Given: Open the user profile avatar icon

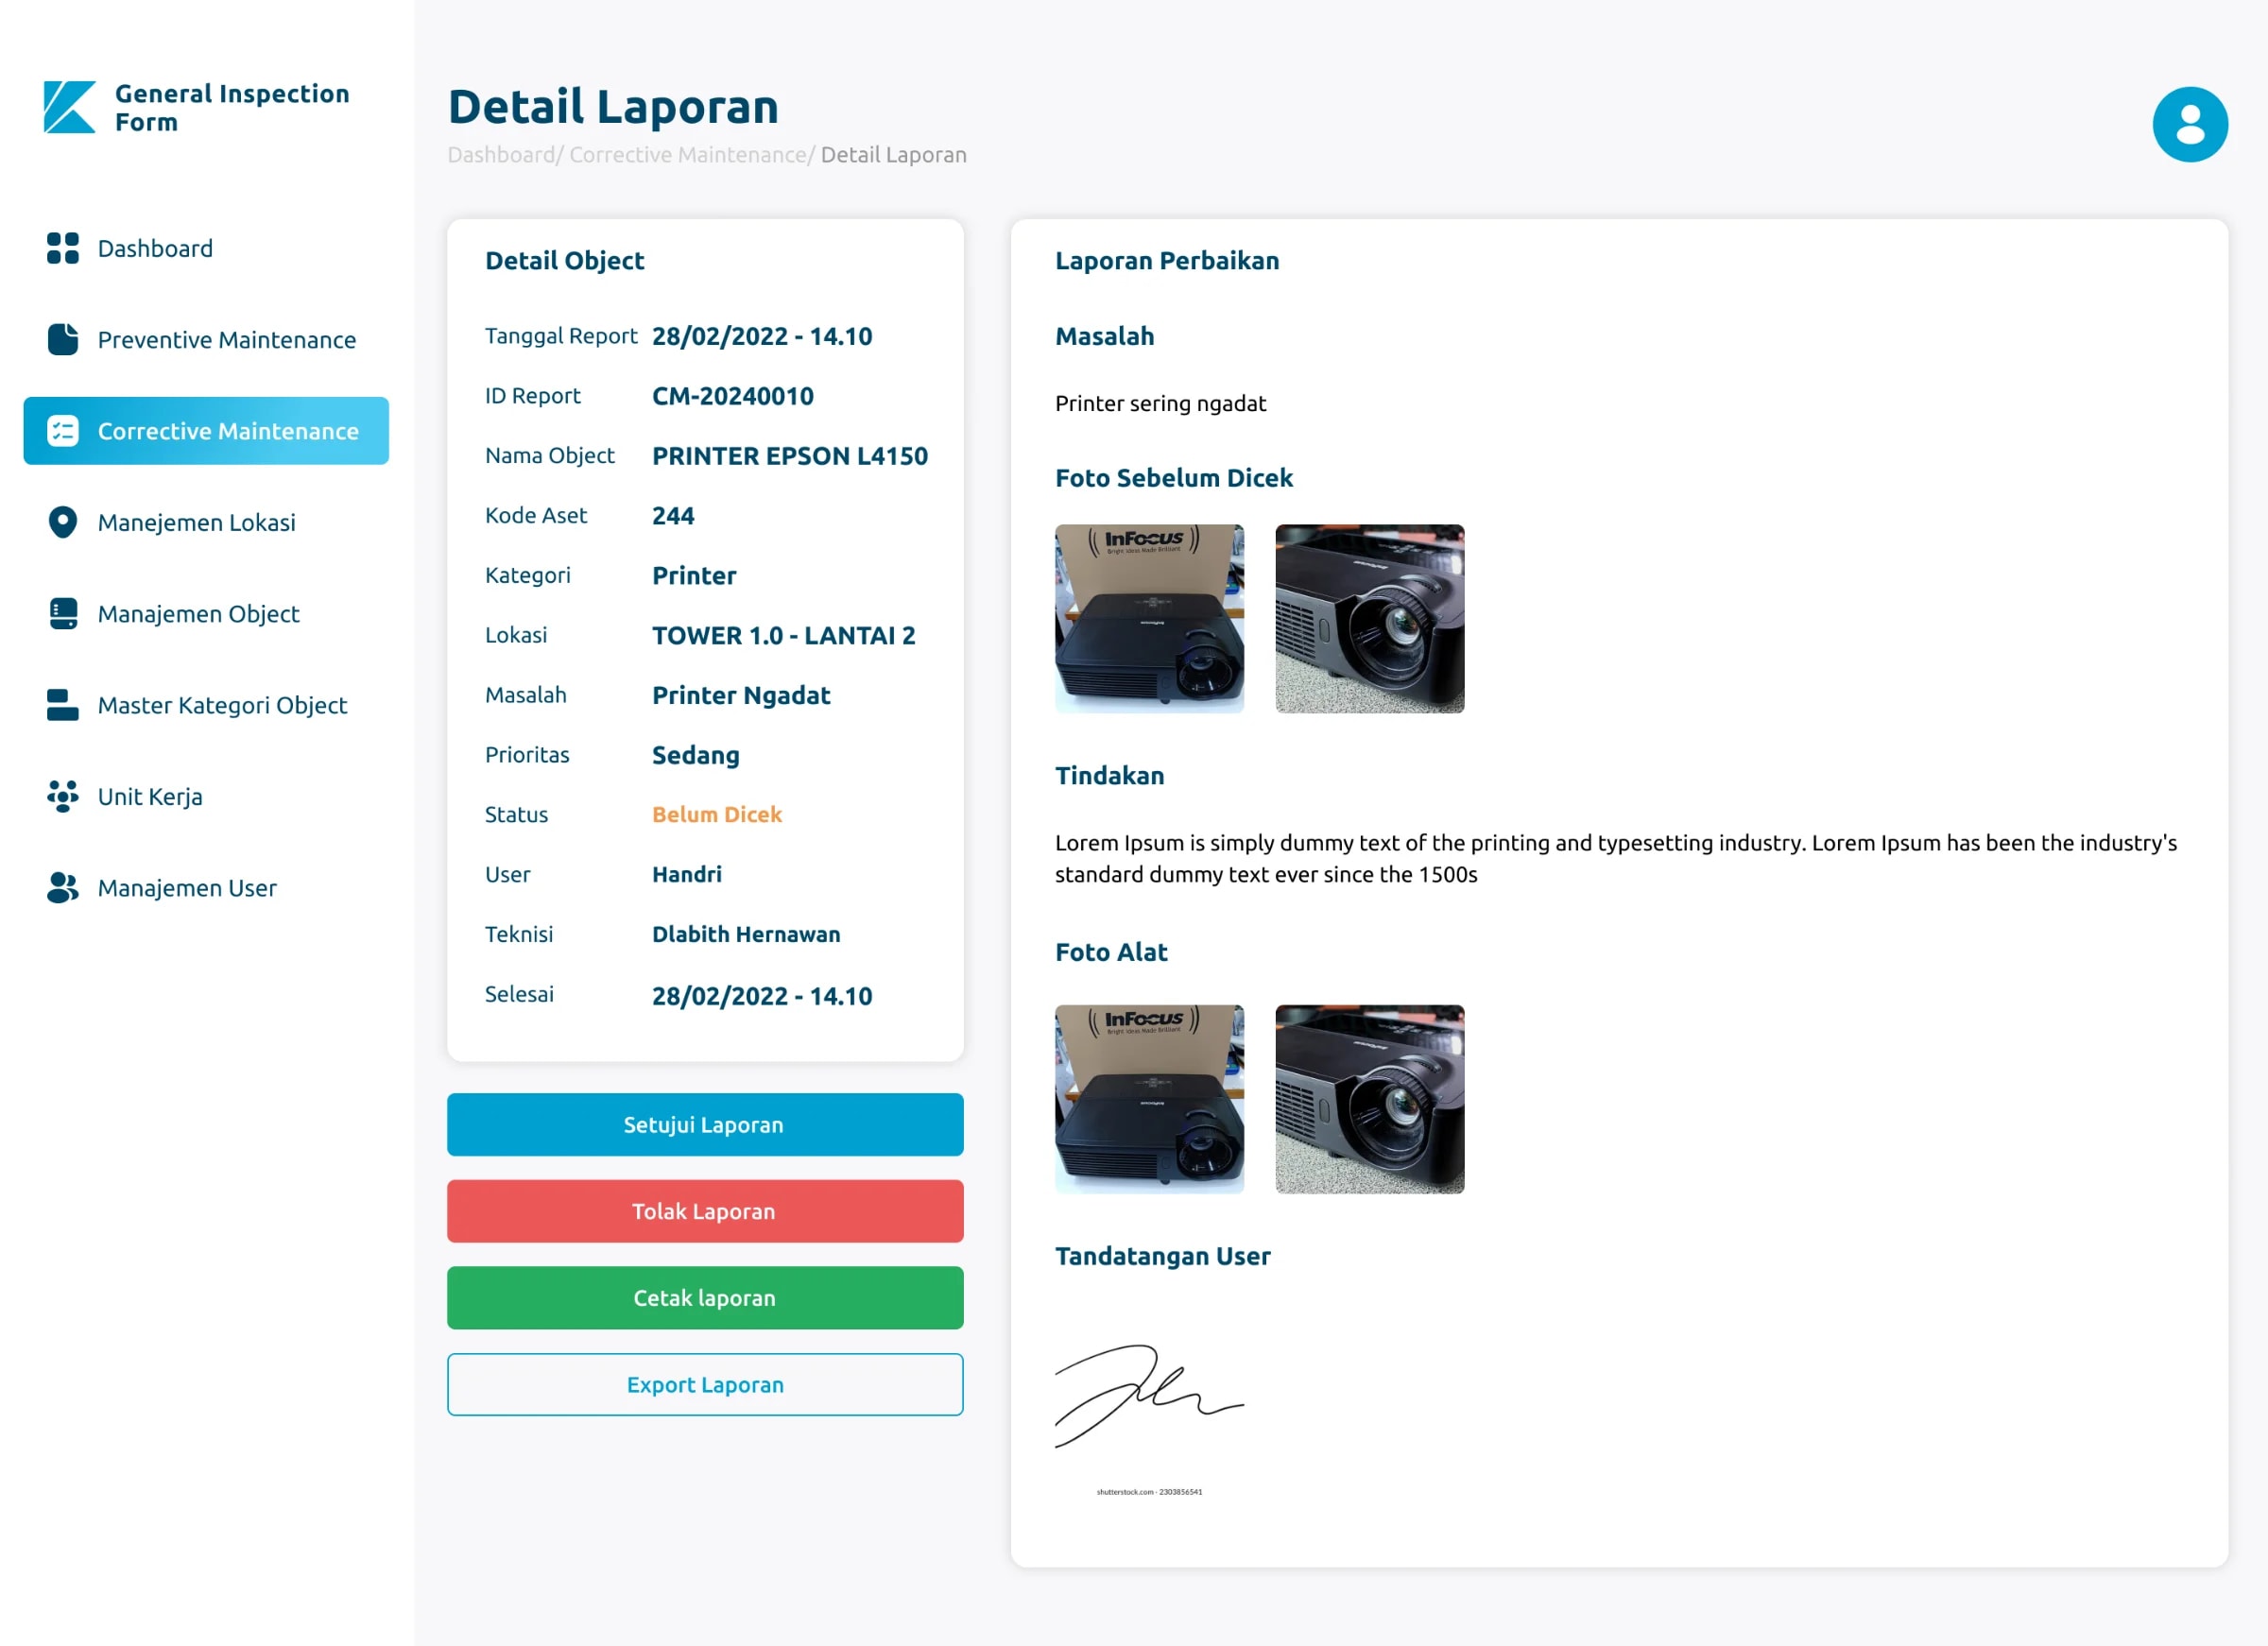Looking at the screenshot, I should click(x=2189, y=124).
